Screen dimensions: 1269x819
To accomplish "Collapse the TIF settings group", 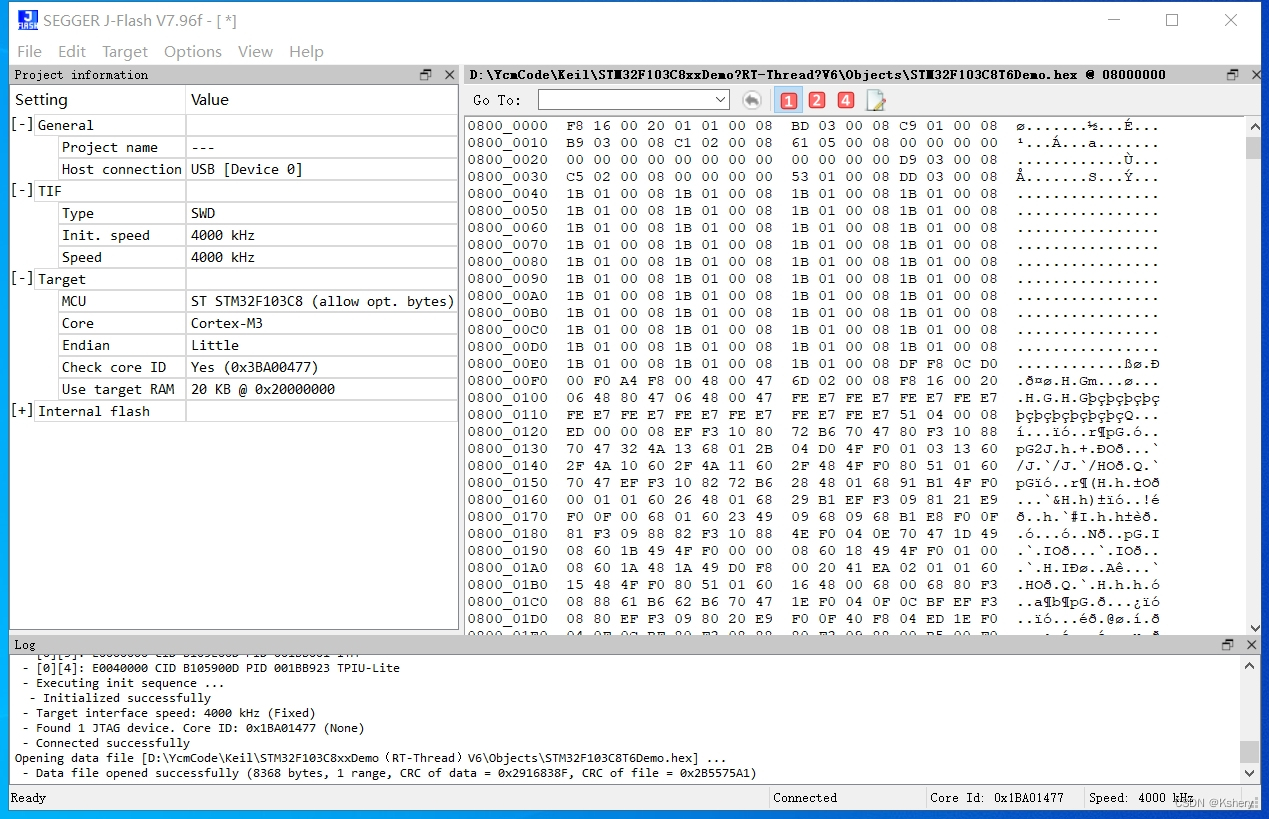I will (x=22, y=191).
